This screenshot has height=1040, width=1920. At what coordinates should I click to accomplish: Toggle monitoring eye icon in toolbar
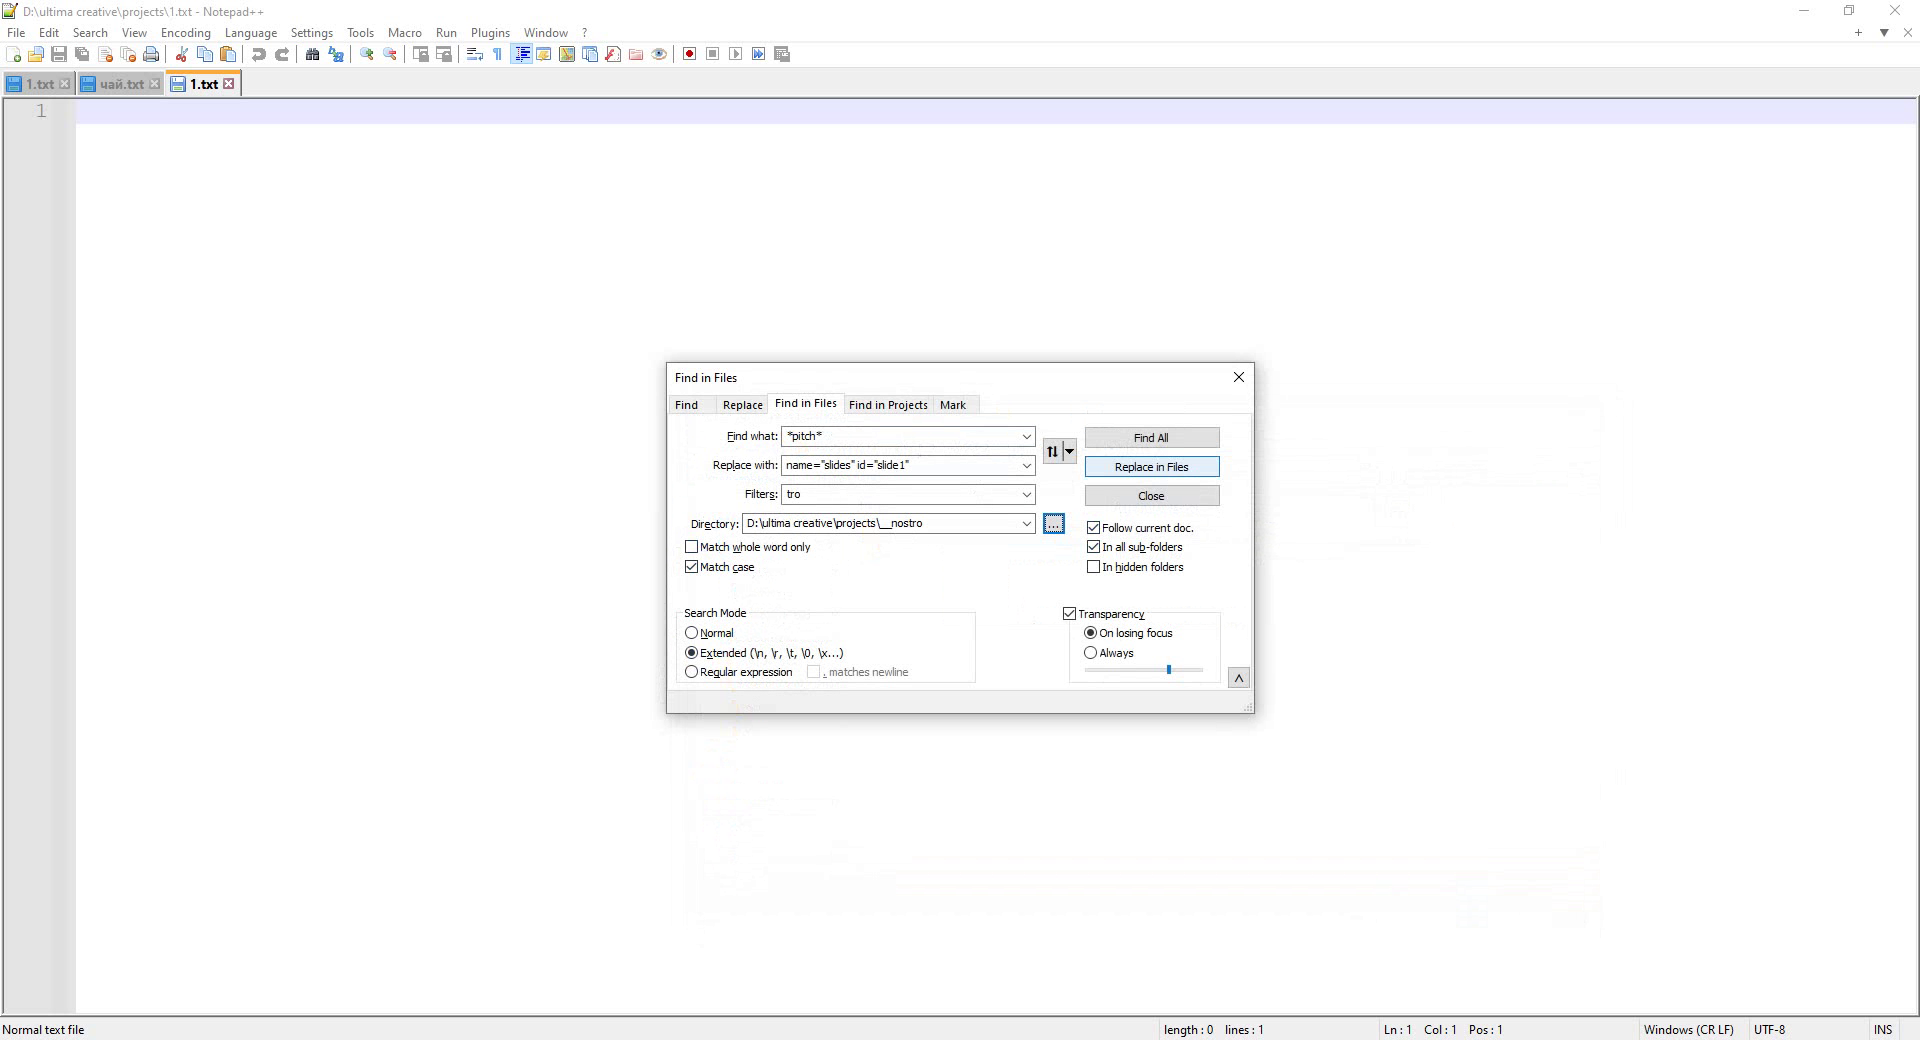[x=659, y=54]
